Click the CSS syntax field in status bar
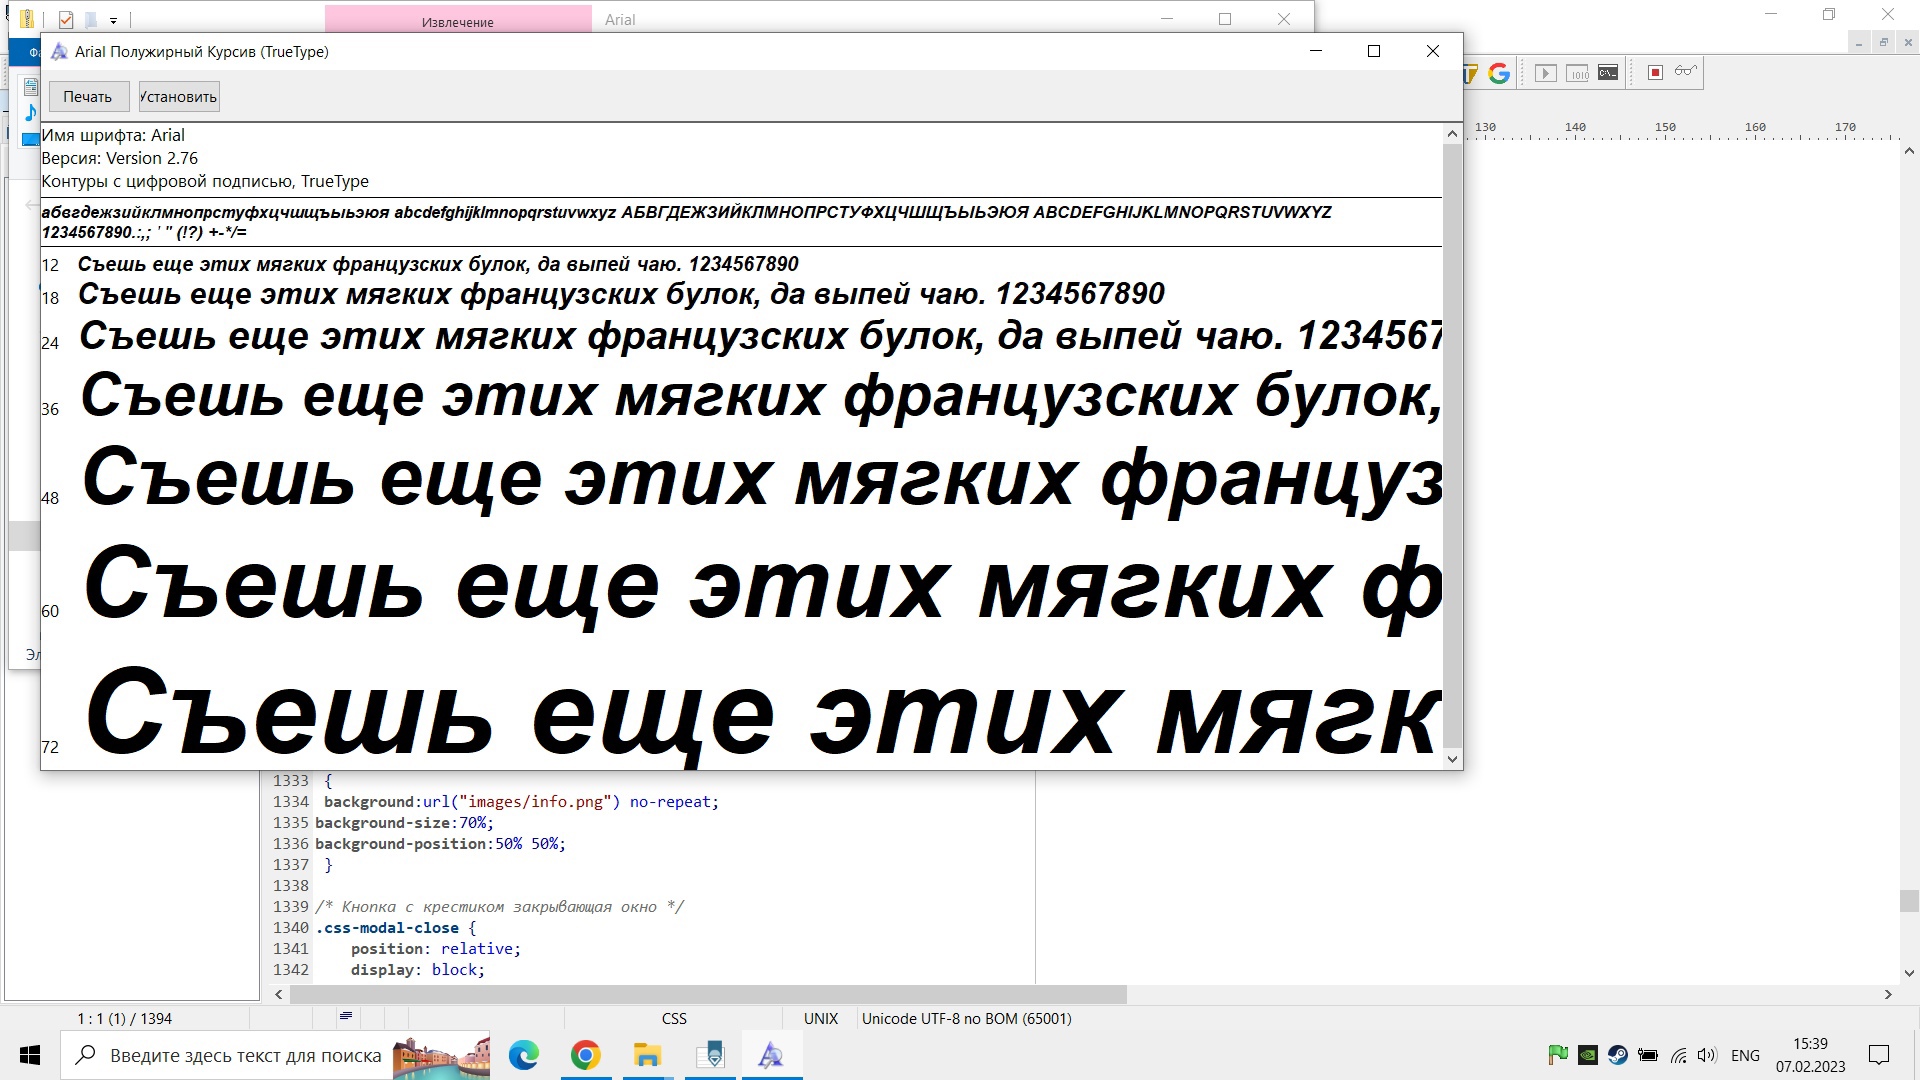The width and height of the screenshot is (1920, 1080). click(674, 1018)
